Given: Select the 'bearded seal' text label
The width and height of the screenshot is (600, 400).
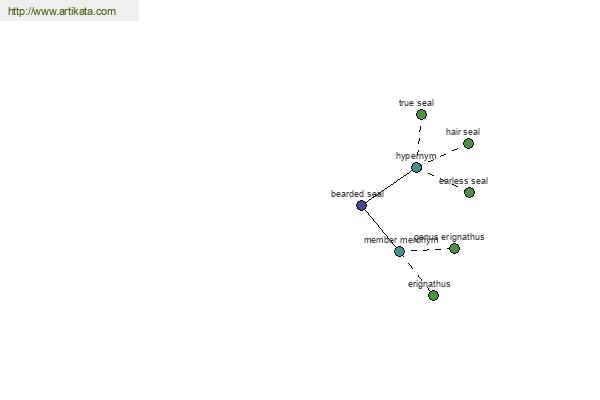Looking at the screenshot, I should point(357,194).
